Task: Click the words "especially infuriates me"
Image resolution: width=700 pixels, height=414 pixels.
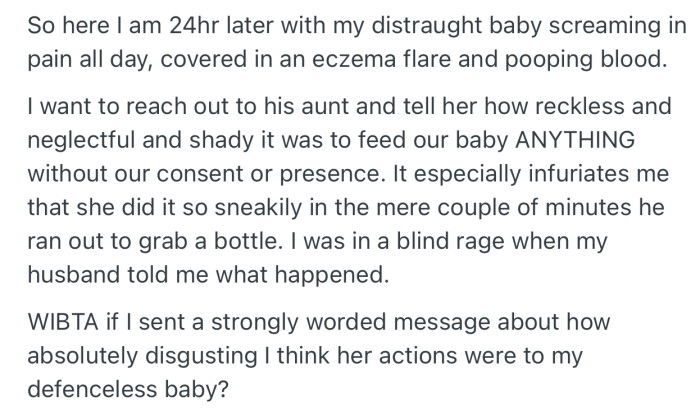Action: [x=541, y=174]
